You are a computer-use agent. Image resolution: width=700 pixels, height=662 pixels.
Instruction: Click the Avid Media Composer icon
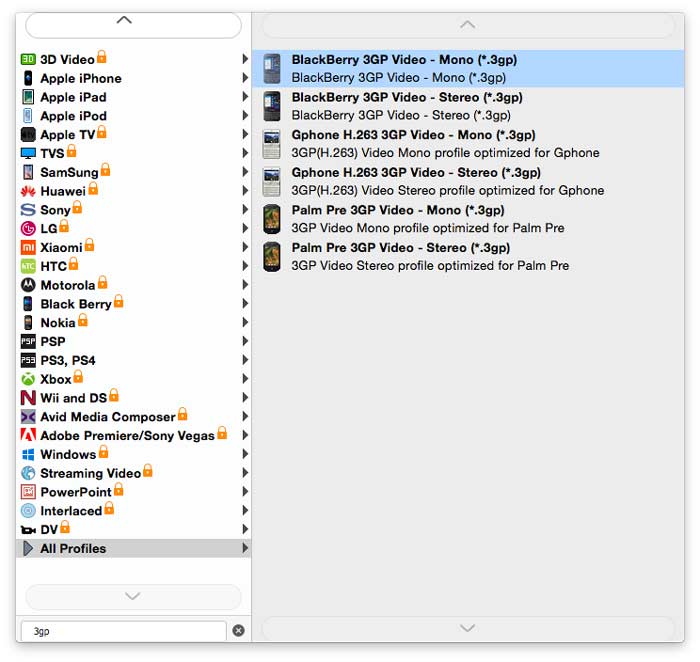click(28, 416)
